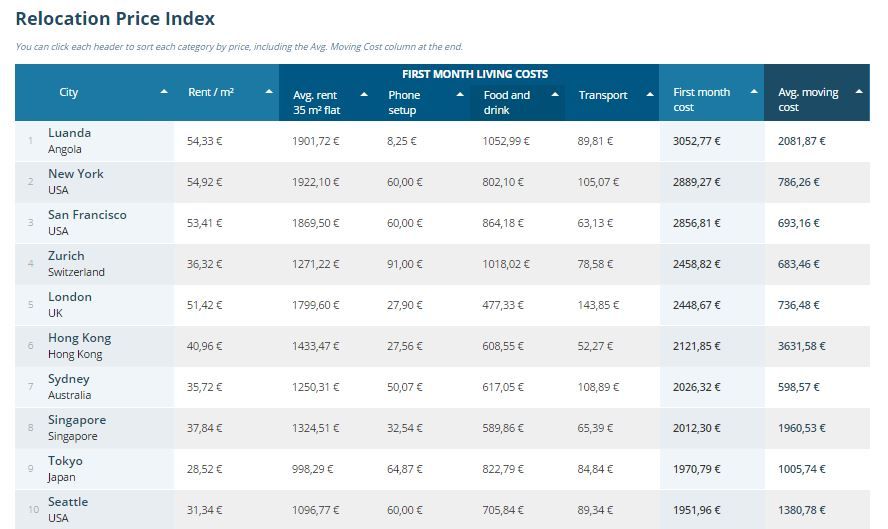Click Food and drink sort arrow

(x=555, y=95)
